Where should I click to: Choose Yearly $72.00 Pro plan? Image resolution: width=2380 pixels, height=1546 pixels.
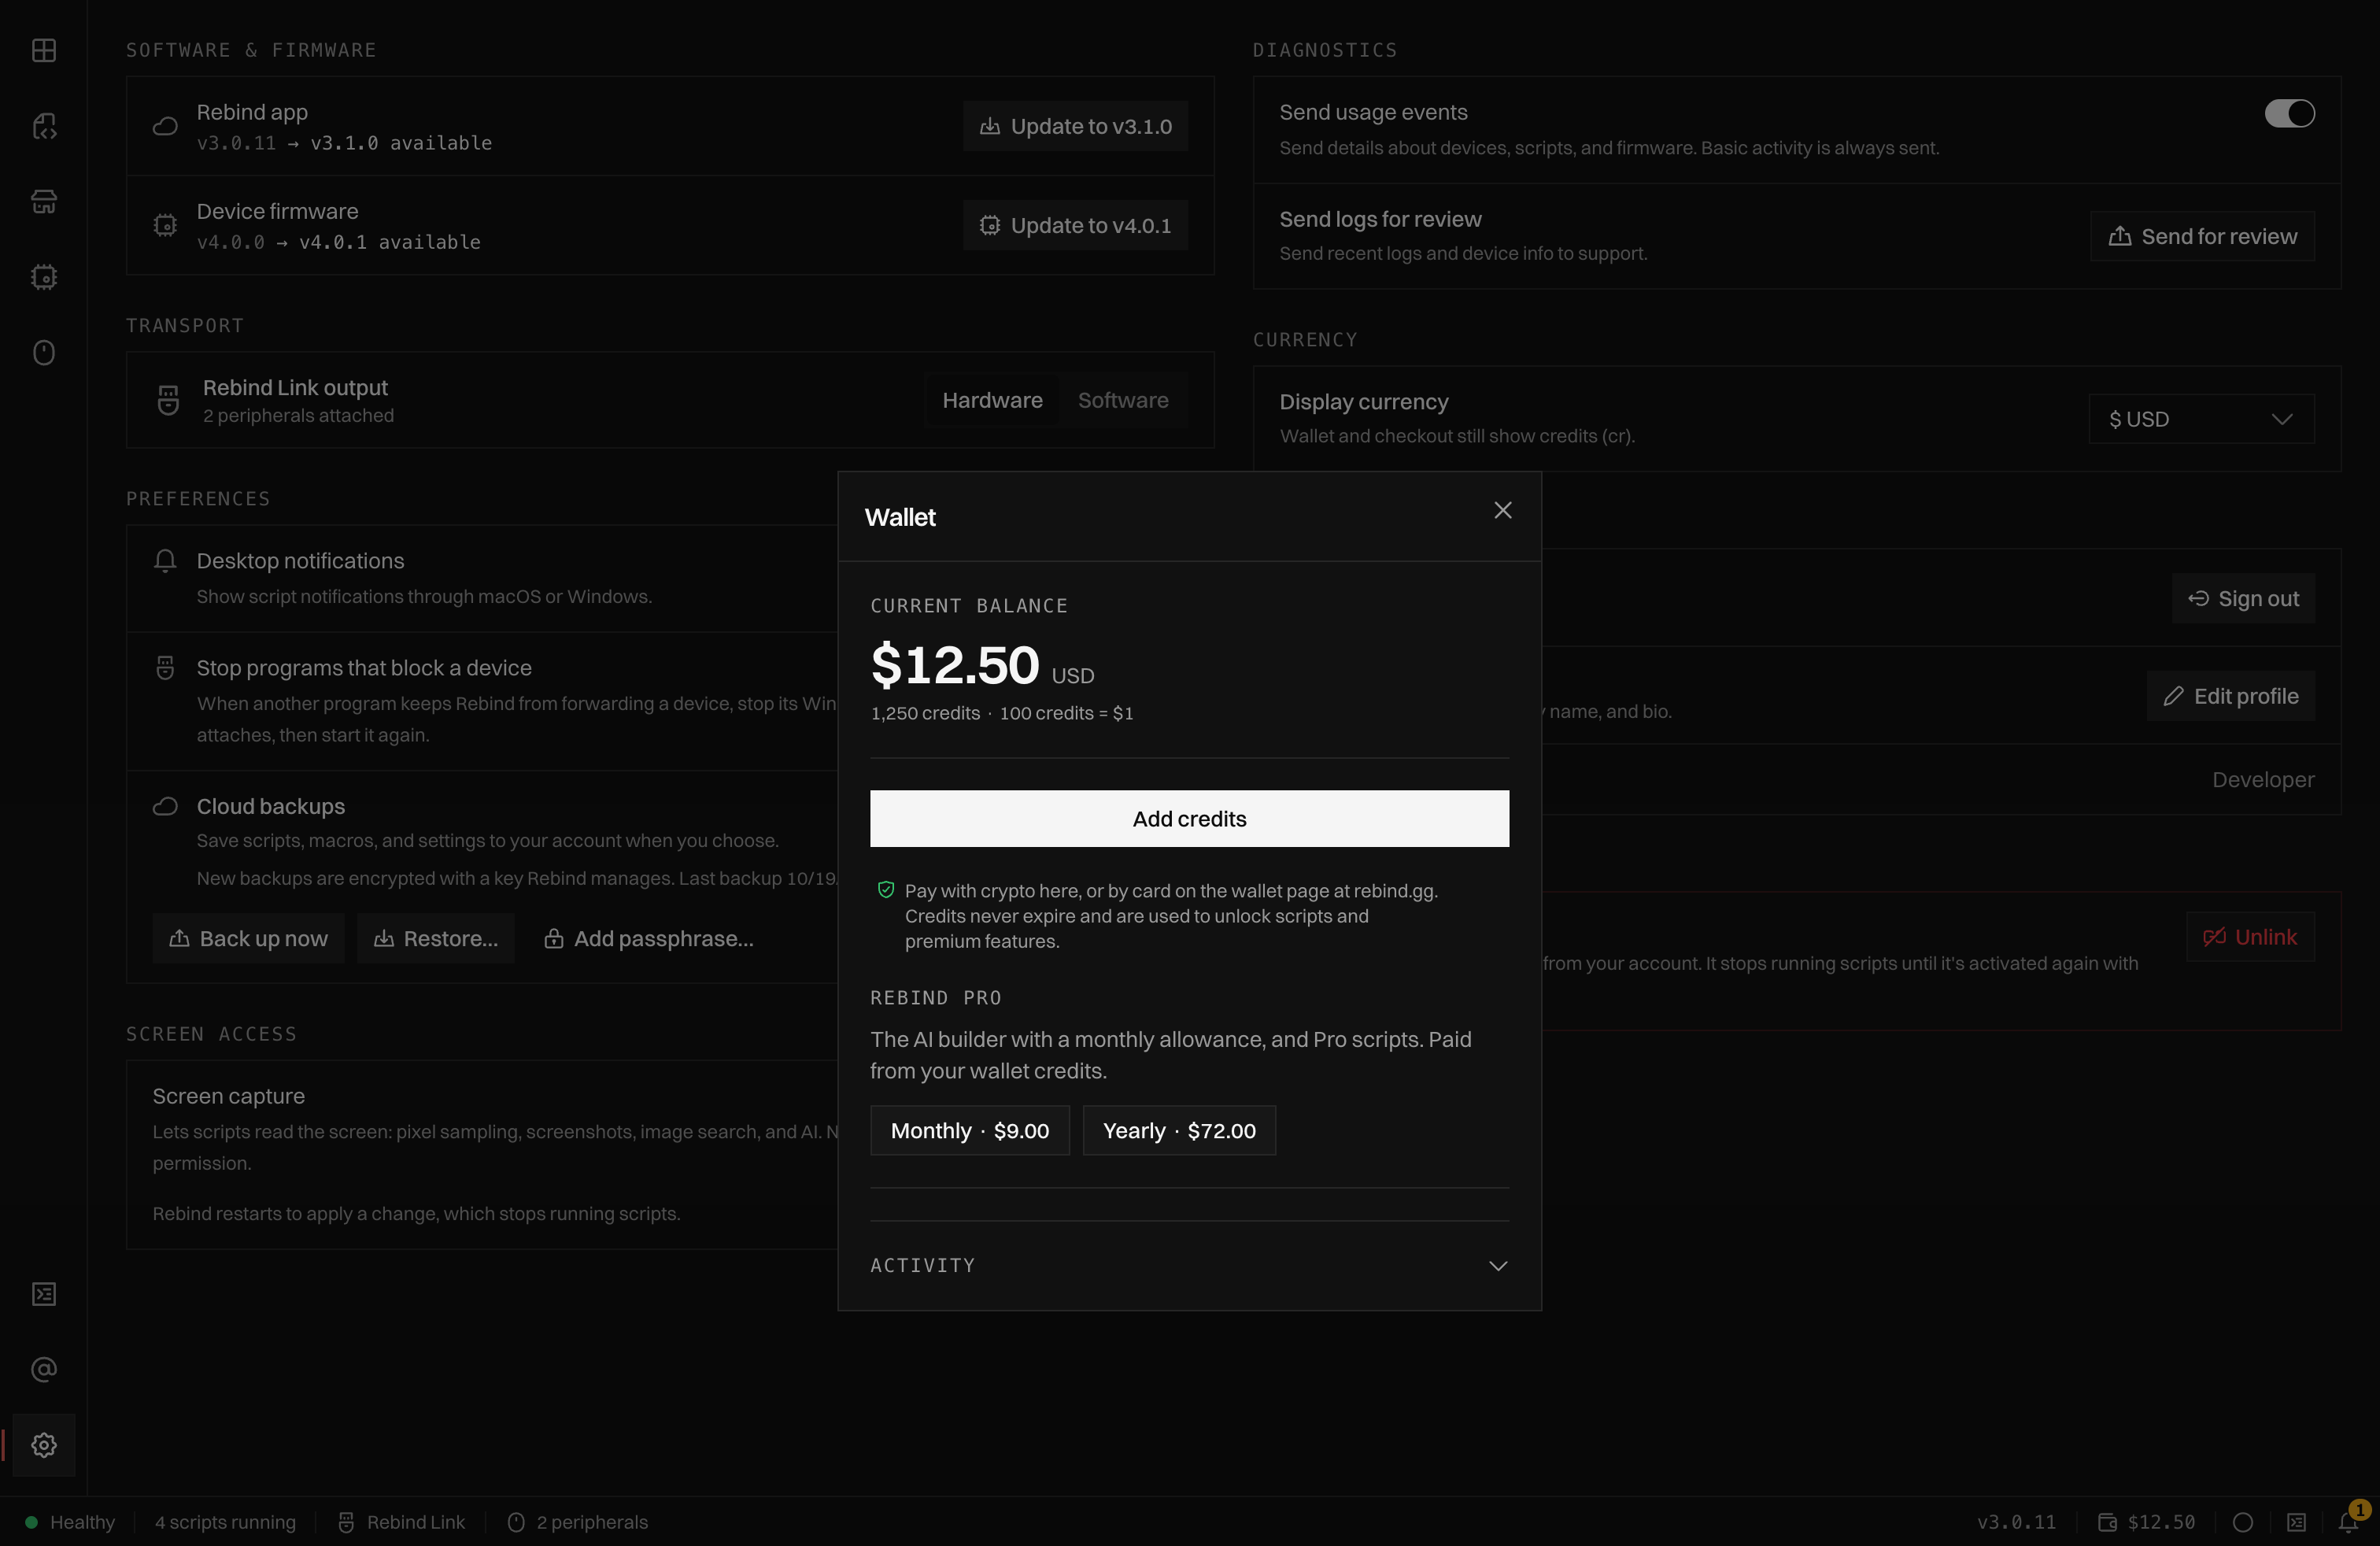tap(1179, 1131)
